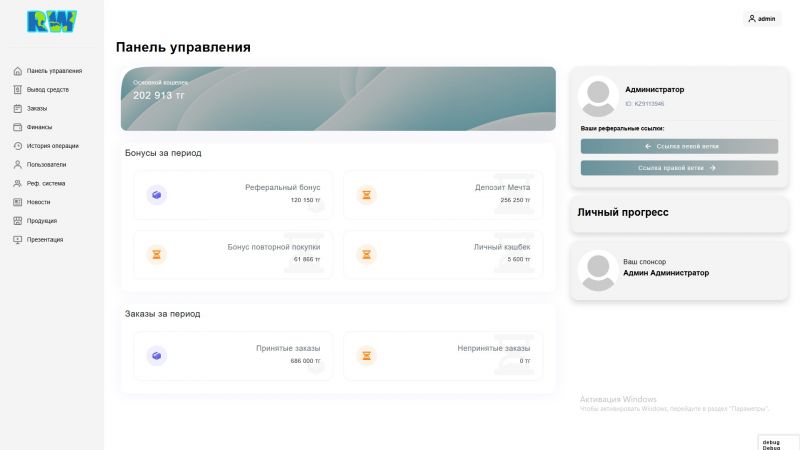The image size is (800, 450).
Task: Click the RW logo
Action: click(51, 21)
